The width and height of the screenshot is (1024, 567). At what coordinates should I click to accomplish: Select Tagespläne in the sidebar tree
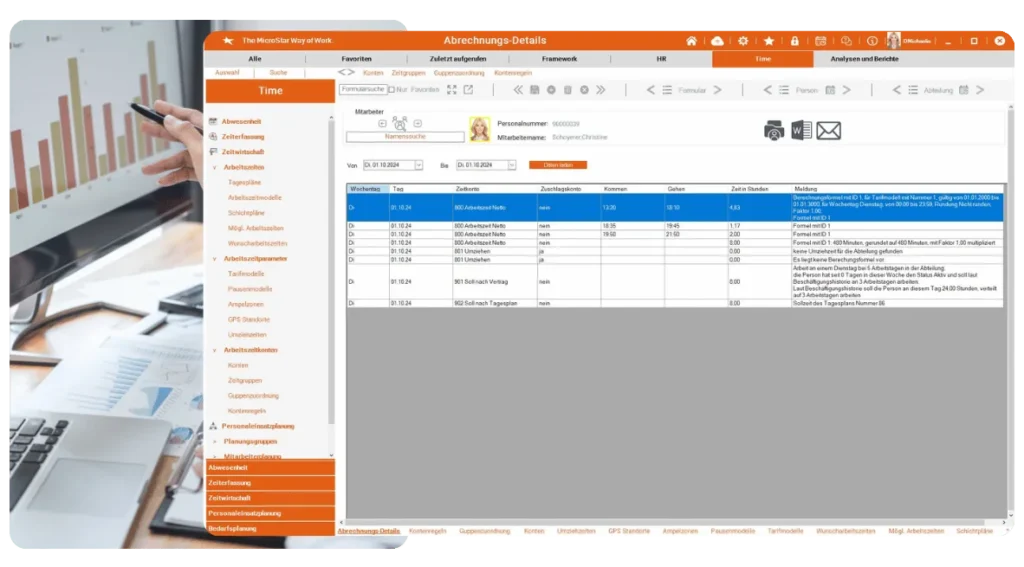[x=244, y=183]
